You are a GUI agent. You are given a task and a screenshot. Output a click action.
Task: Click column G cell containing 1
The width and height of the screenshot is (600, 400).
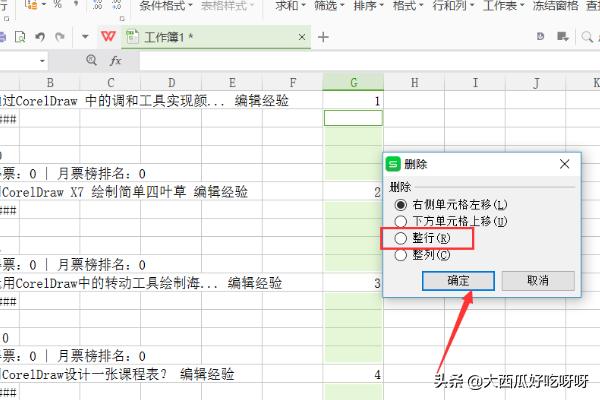353,100
